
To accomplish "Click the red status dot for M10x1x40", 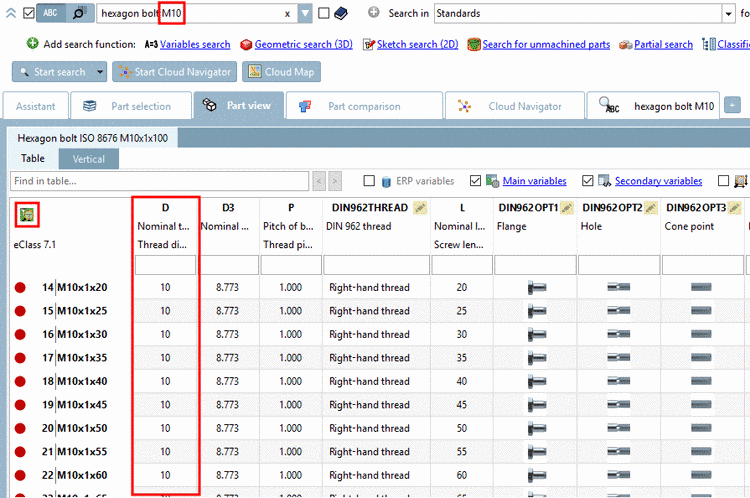I will click(20, 381).
